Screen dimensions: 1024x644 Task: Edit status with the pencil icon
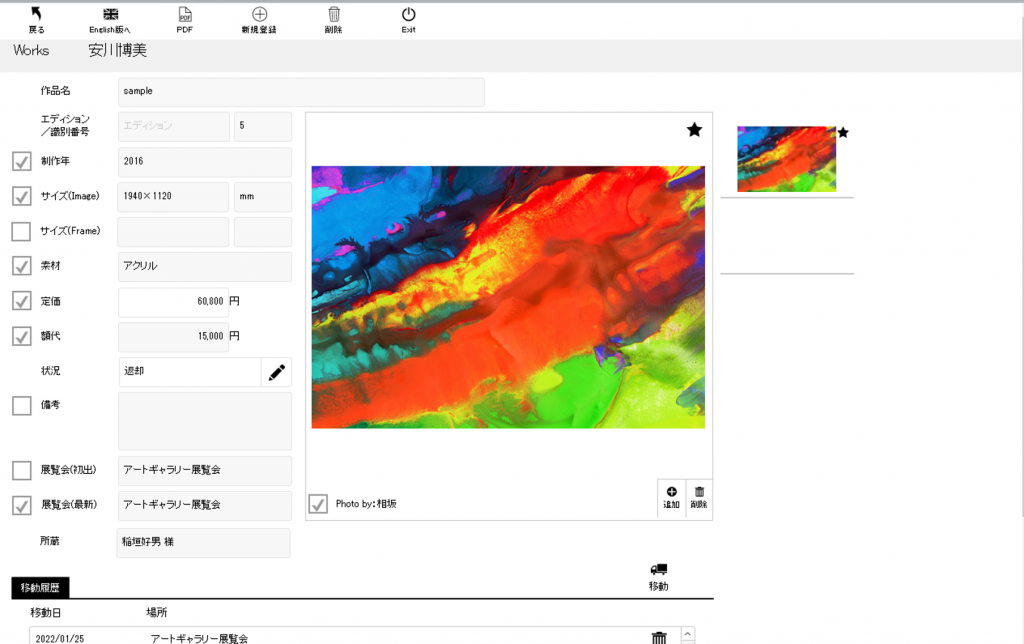pos(276,372)
